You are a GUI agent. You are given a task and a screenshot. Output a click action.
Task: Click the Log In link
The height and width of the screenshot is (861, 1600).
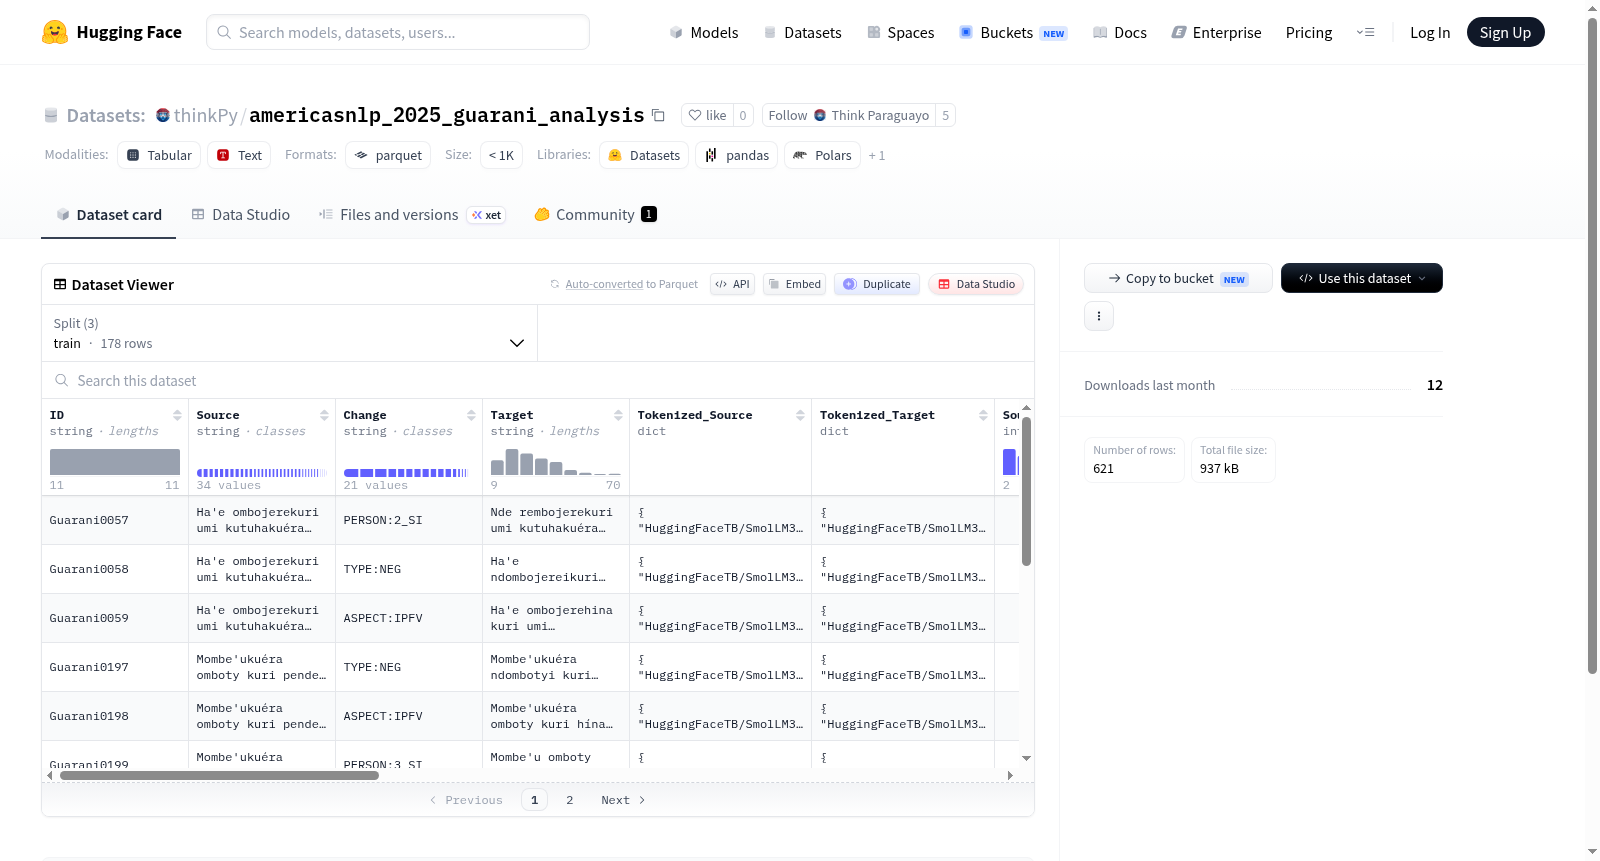point(1430,32)
